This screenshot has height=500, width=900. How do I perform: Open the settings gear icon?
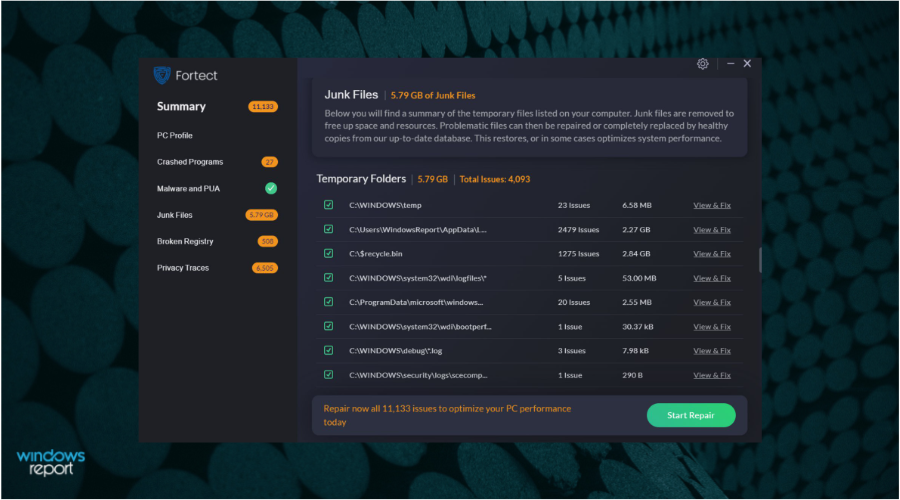point(703,64)
